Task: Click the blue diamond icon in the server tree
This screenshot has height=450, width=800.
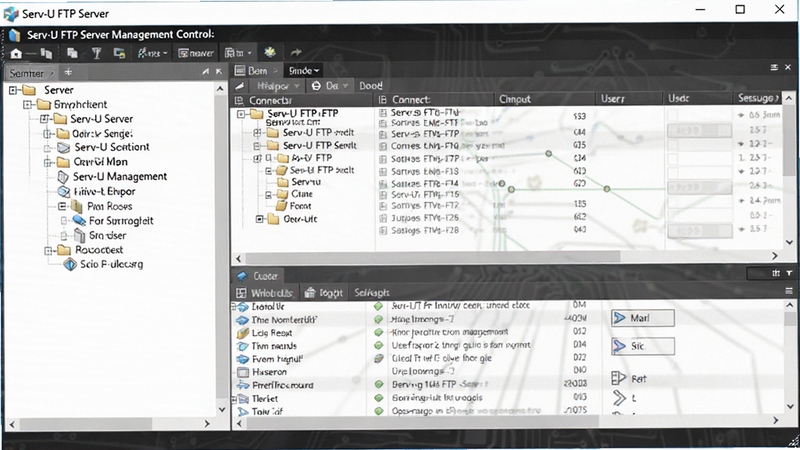Action: (70, 264)
